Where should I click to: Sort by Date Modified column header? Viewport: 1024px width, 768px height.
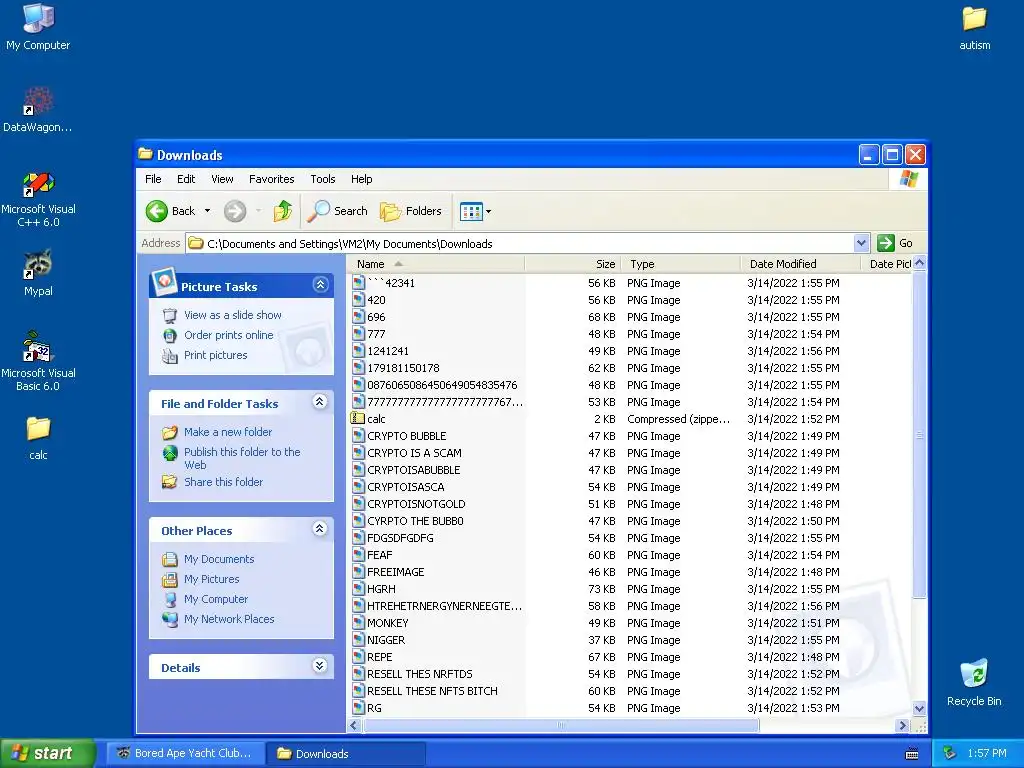[801, 264]
